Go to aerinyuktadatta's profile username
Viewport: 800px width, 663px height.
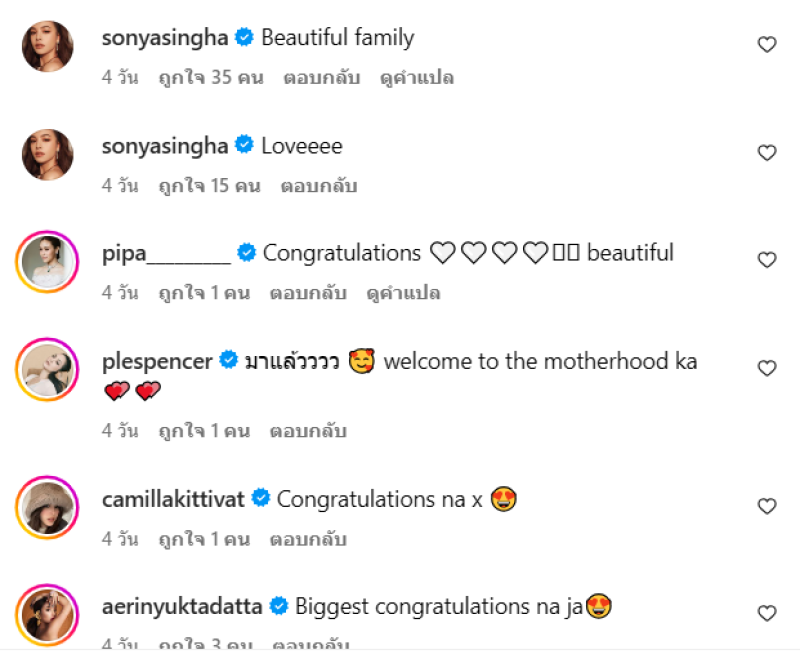click(x=182, y=606)
